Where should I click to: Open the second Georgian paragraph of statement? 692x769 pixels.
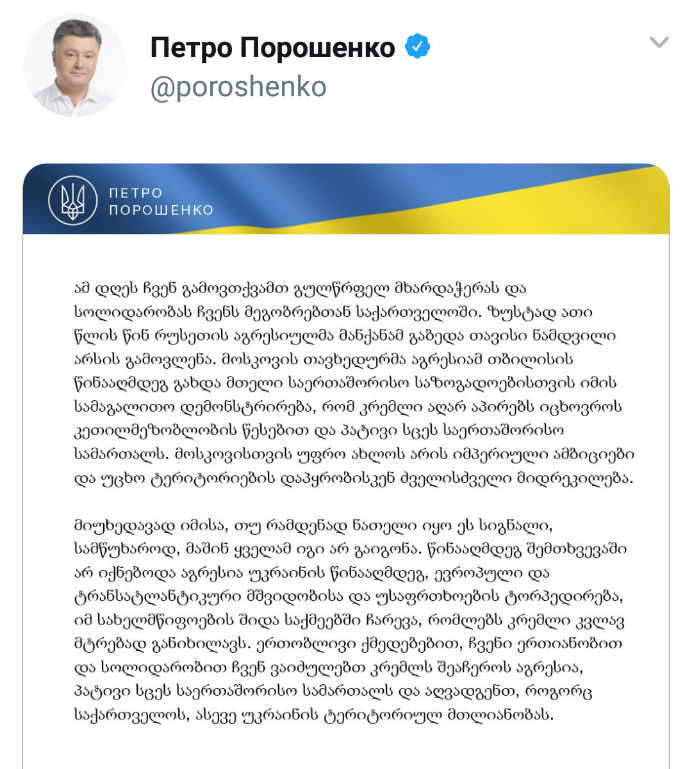click(x=350, y=620)
